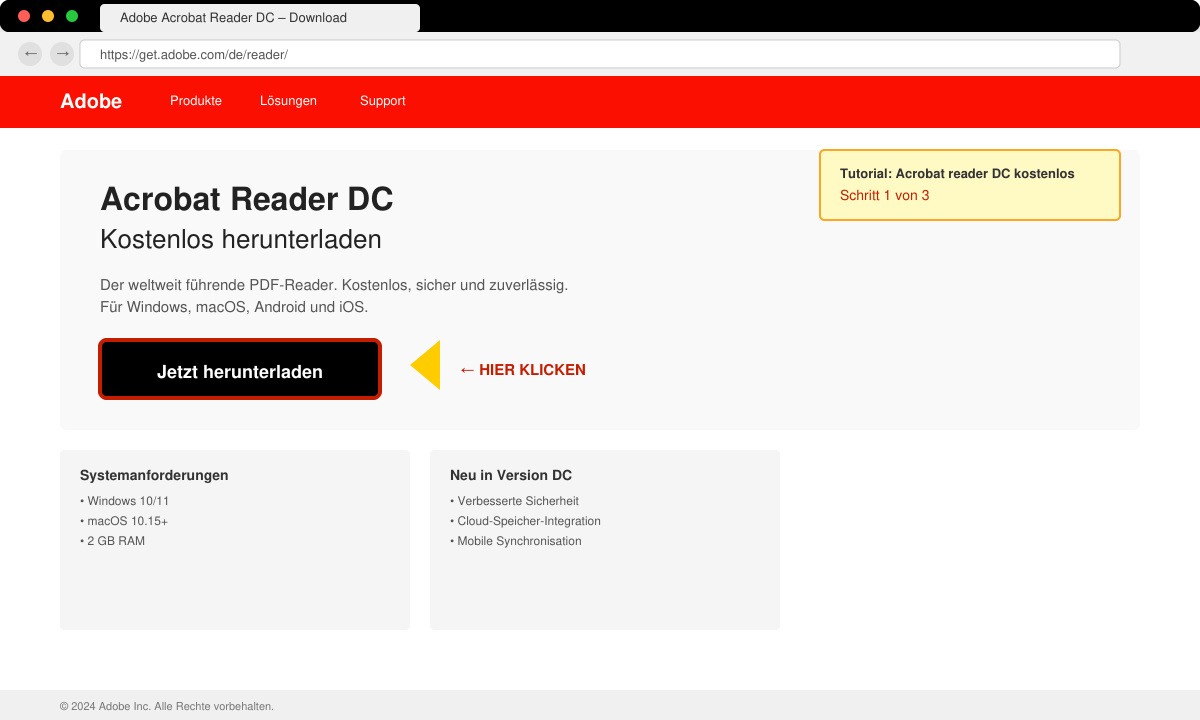Click the Jetzt herunterladen button
This screenshot has width=1200, height=720.
(240, 369)
